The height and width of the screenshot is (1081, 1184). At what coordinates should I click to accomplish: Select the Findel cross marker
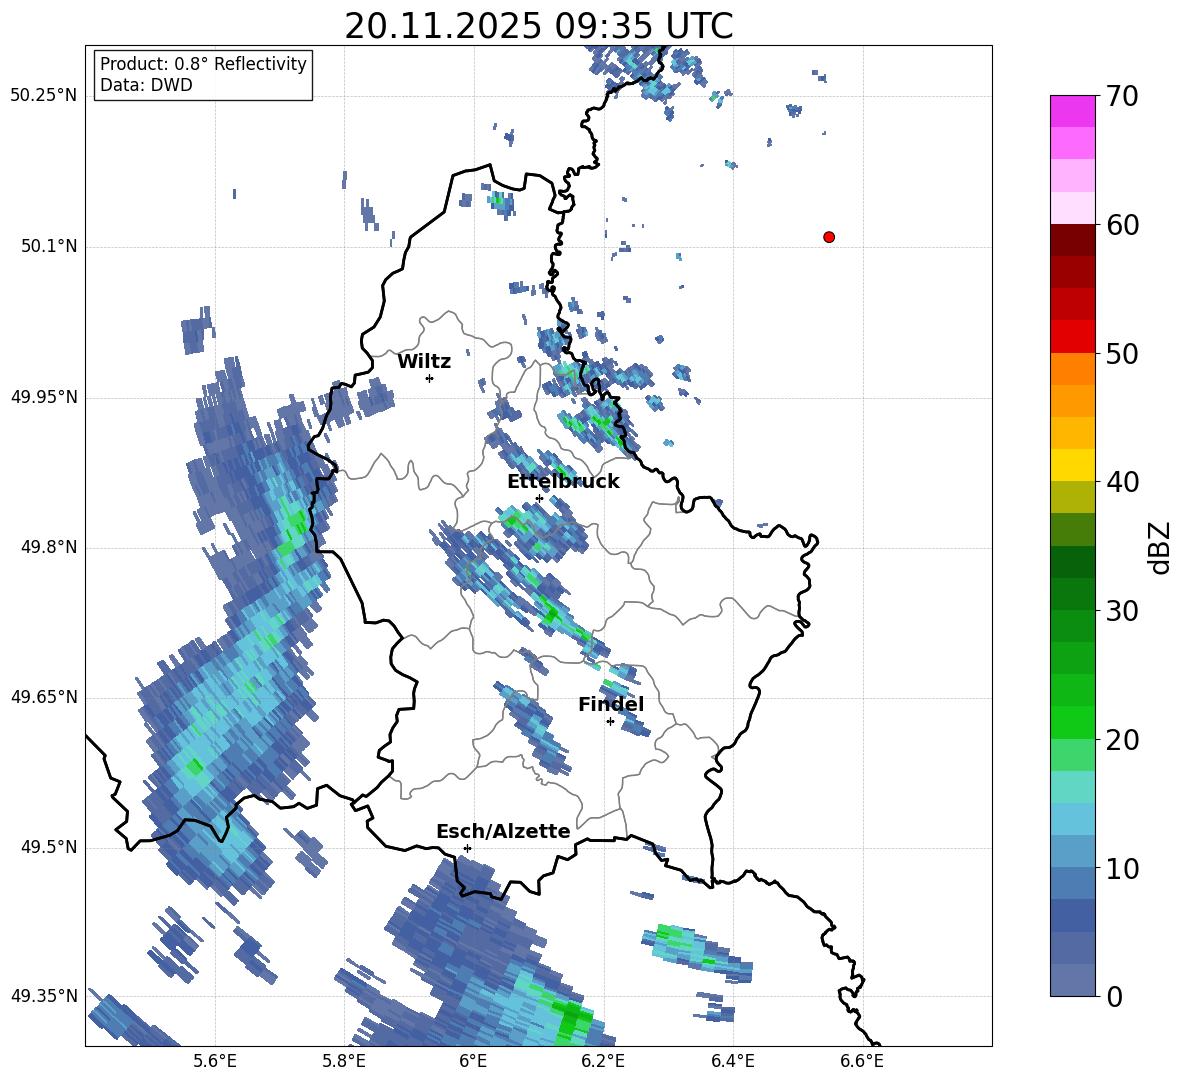(610, 722)
